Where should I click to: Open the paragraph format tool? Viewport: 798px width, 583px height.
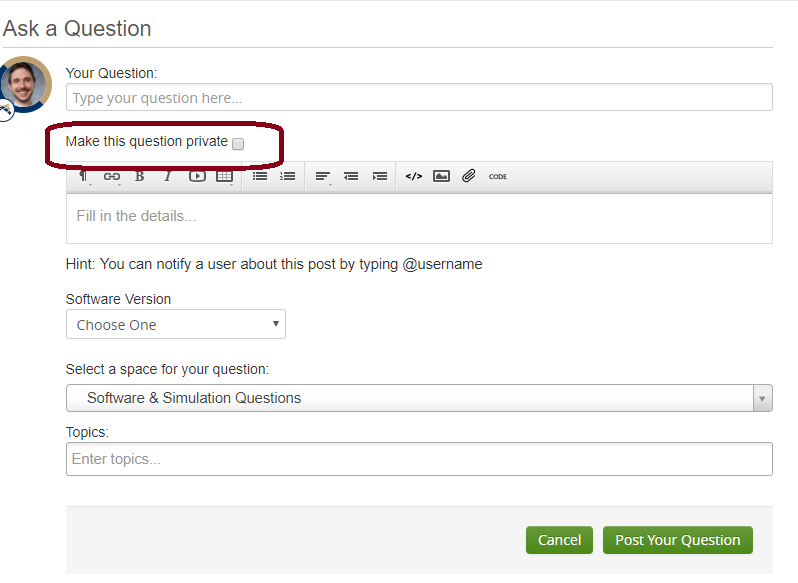click(x=84, y=177)
